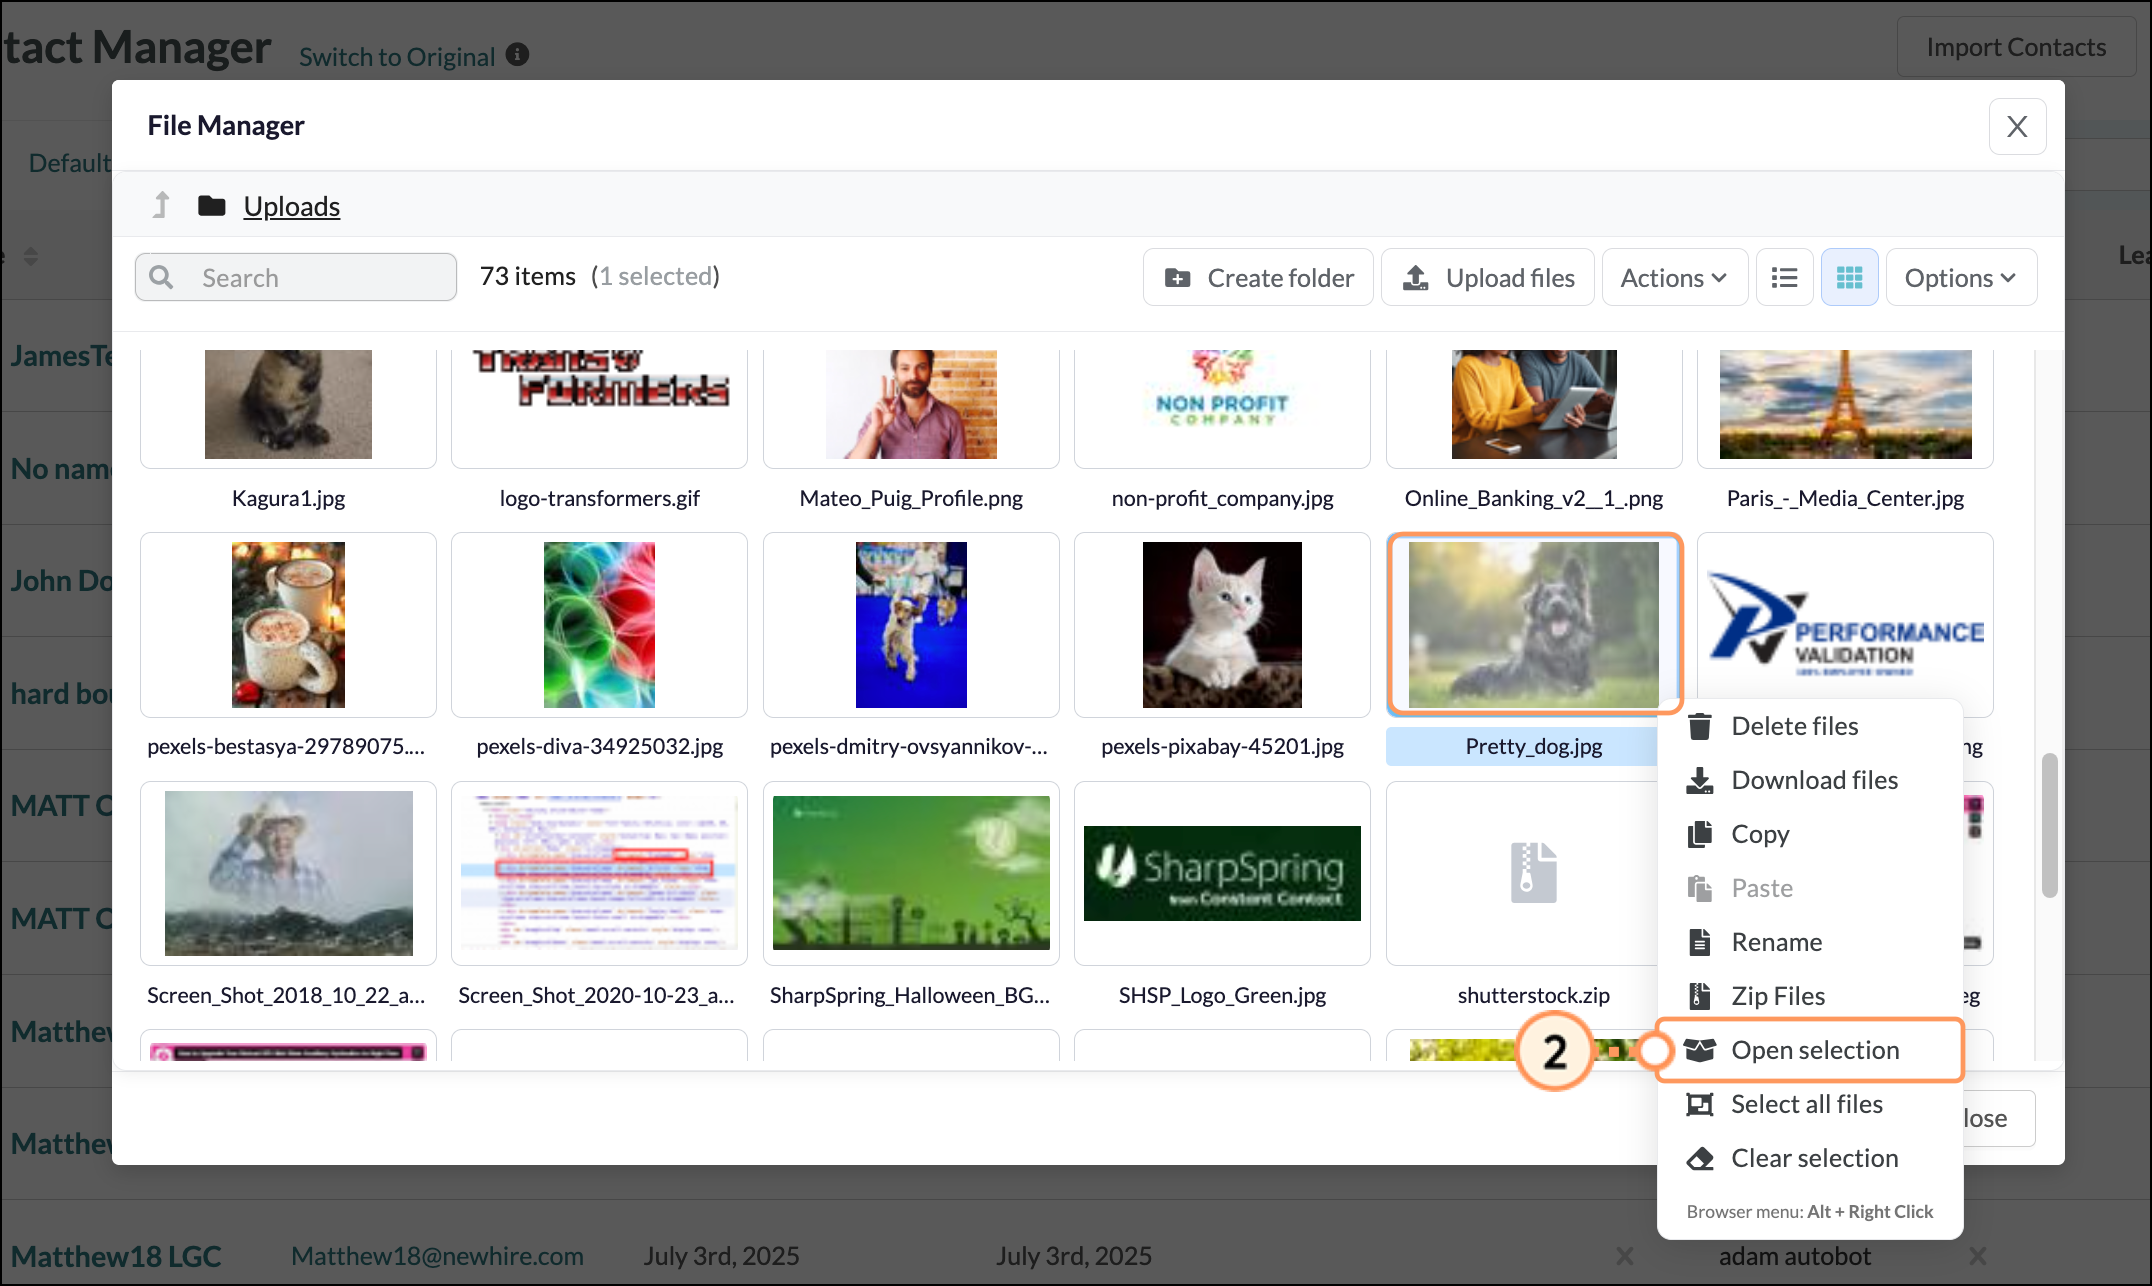Select the pexels-dmitry-ovsyannikov thumbnail
The image size is (2152, 1286).
[911, 625]
